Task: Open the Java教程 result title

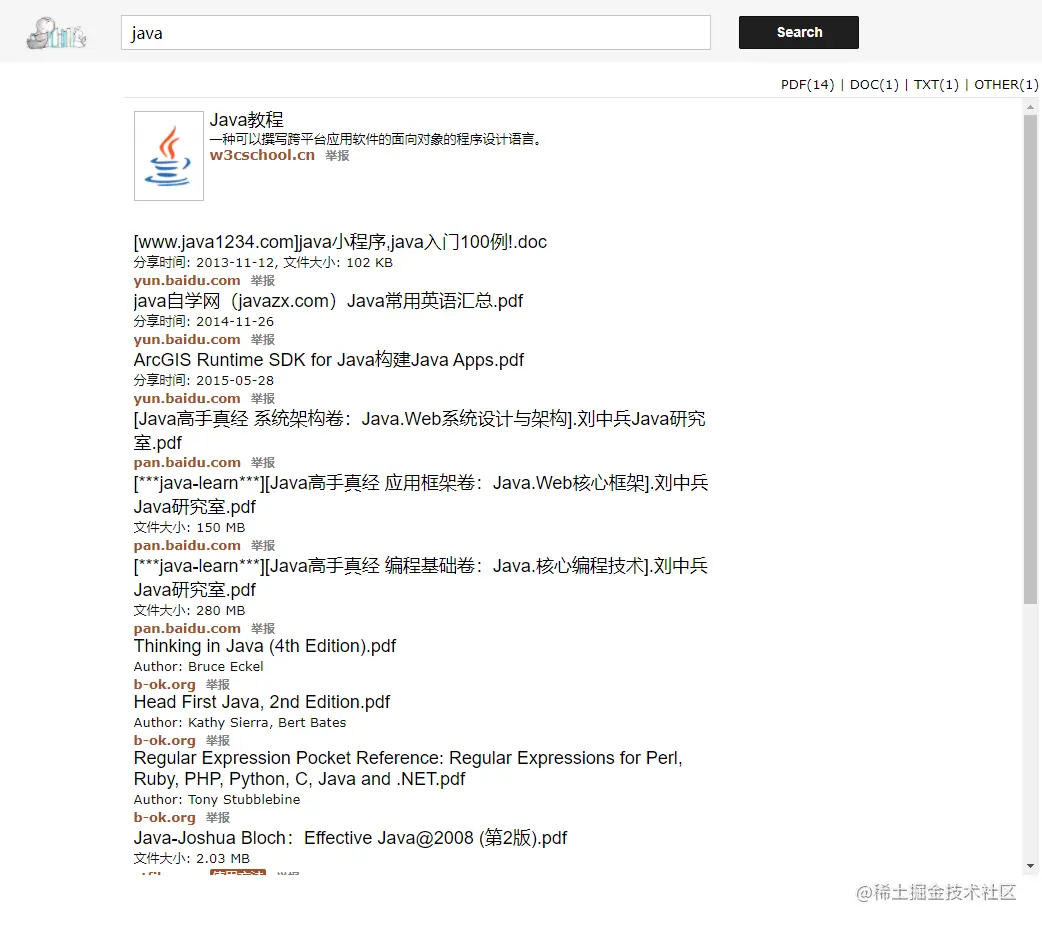Action: coord(247,120)
